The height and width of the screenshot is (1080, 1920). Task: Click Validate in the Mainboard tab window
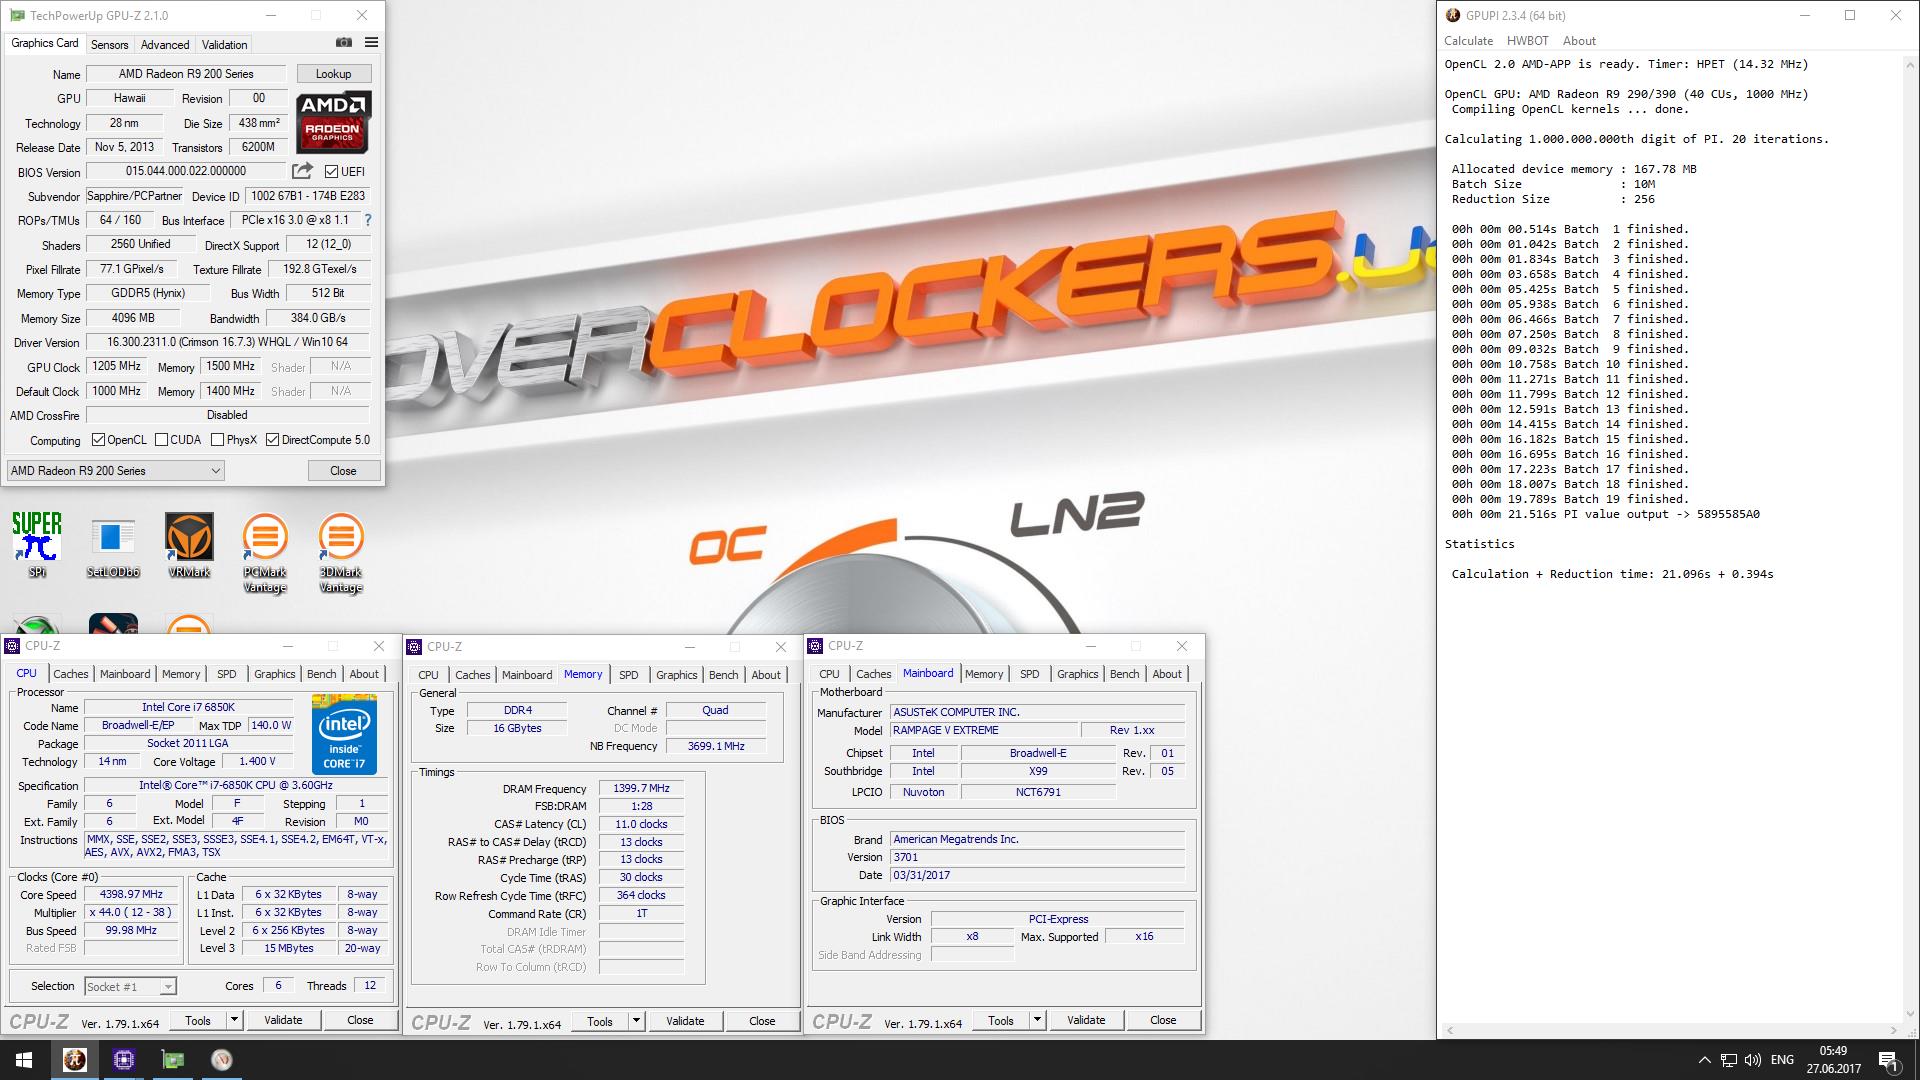[x=1086, y=1020]
